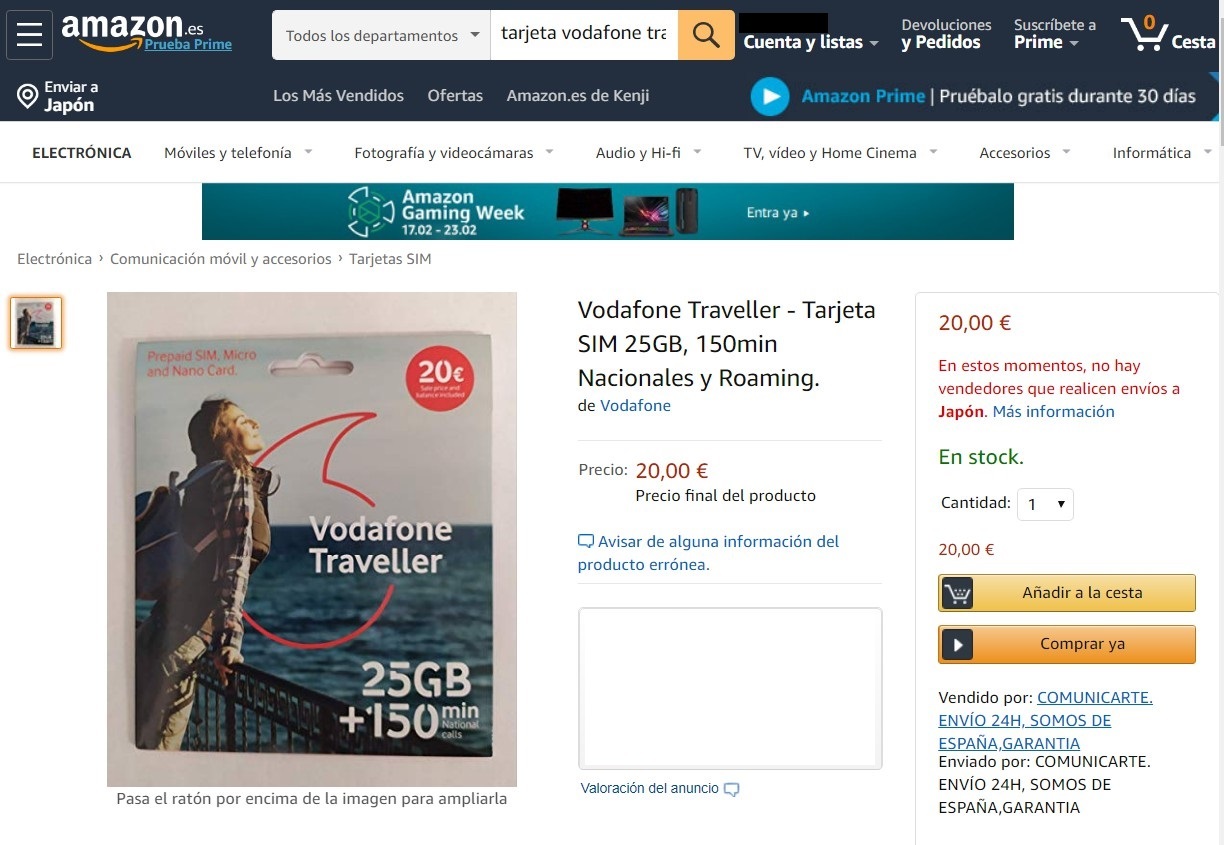Open the Cantidad quantity dropdown
Screen dimensions: 1224x845
1045,504
